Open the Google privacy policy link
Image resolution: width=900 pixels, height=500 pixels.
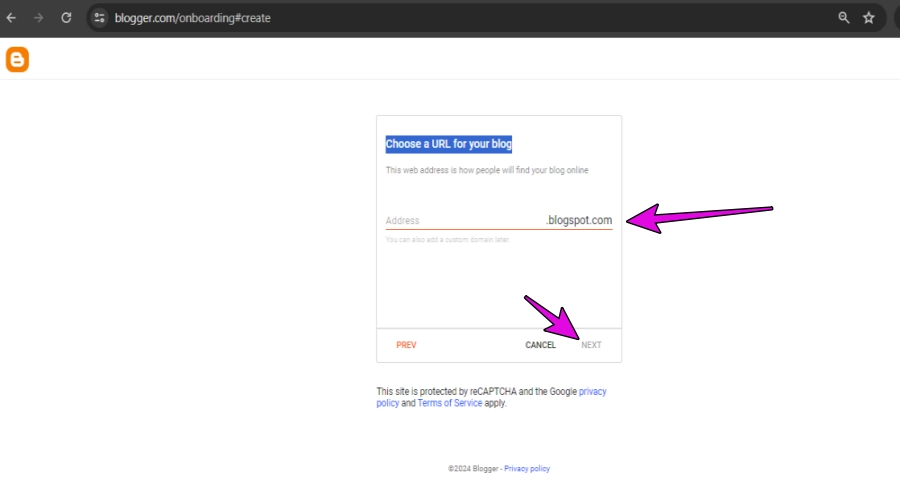click(592, 392)
